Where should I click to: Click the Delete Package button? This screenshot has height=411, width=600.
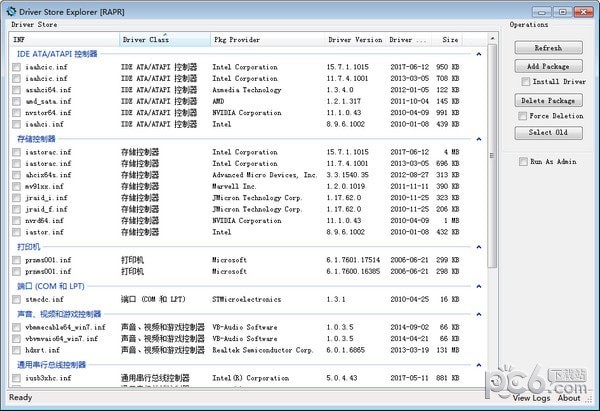click(548, 101)
